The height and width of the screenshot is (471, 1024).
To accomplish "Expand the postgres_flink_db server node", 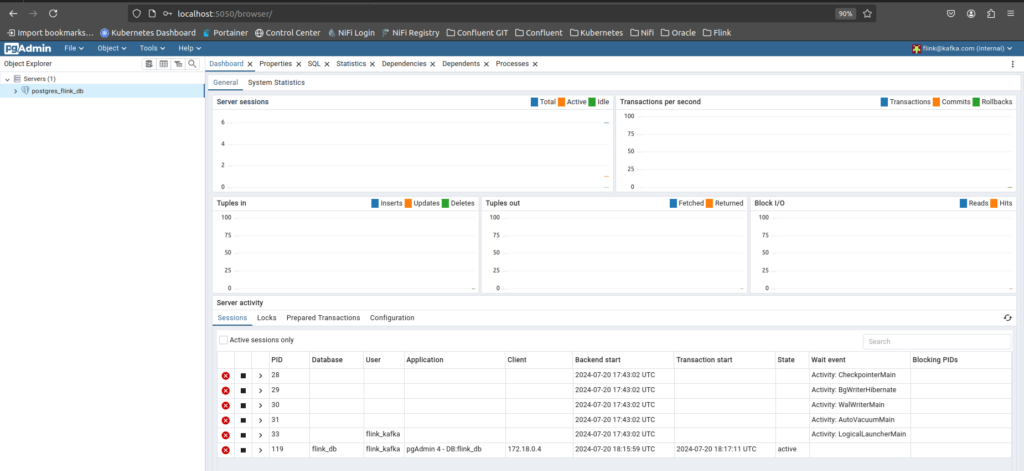I will click(15, 91).
